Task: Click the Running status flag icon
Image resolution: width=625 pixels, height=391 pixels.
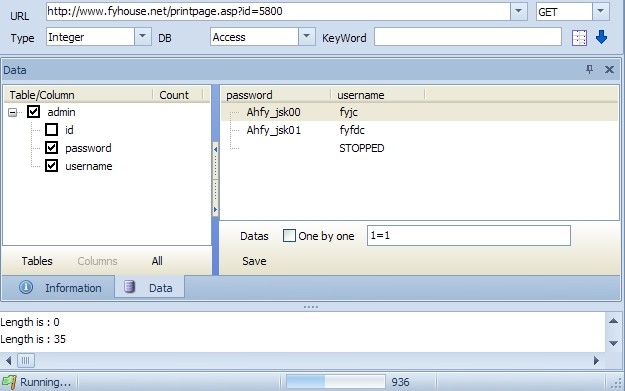Action: [9, 382]
